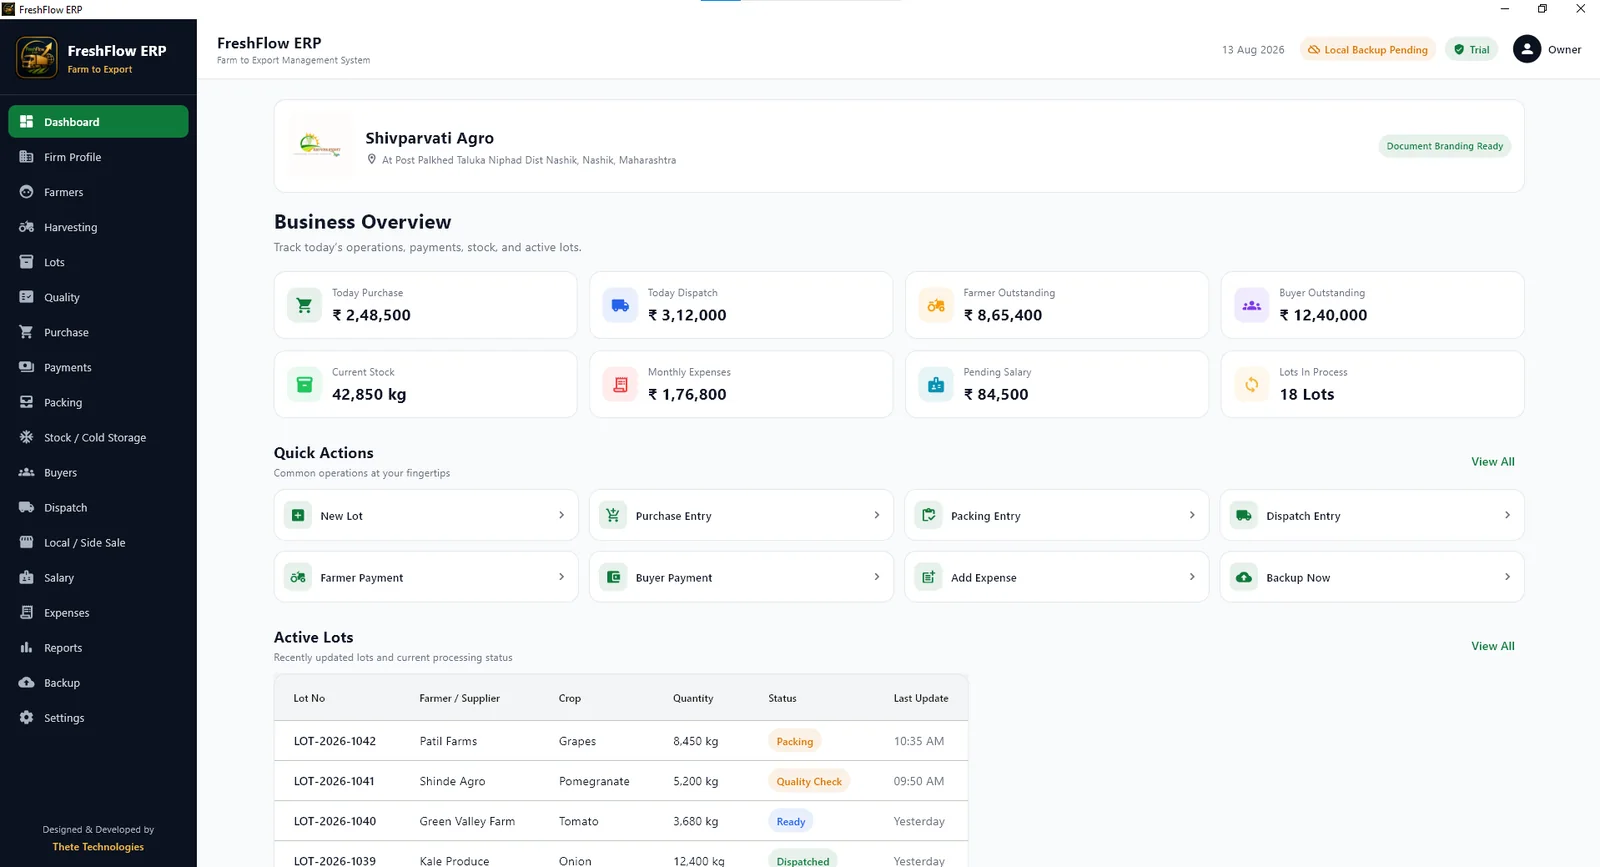The image size is (1600, 867).
Task: Click the Packing icon in sidebar
Action: pos(26,402)
